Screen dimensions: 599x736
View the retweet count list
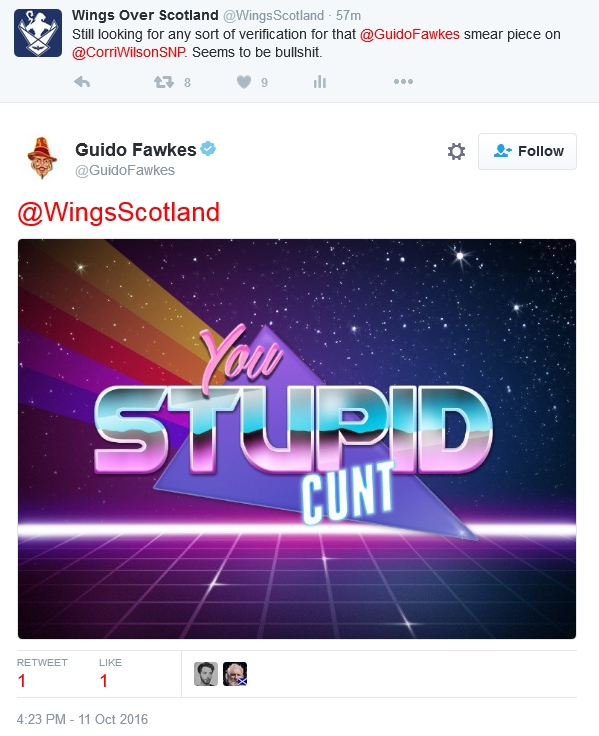pyautogui.click(x=42, y=673)
